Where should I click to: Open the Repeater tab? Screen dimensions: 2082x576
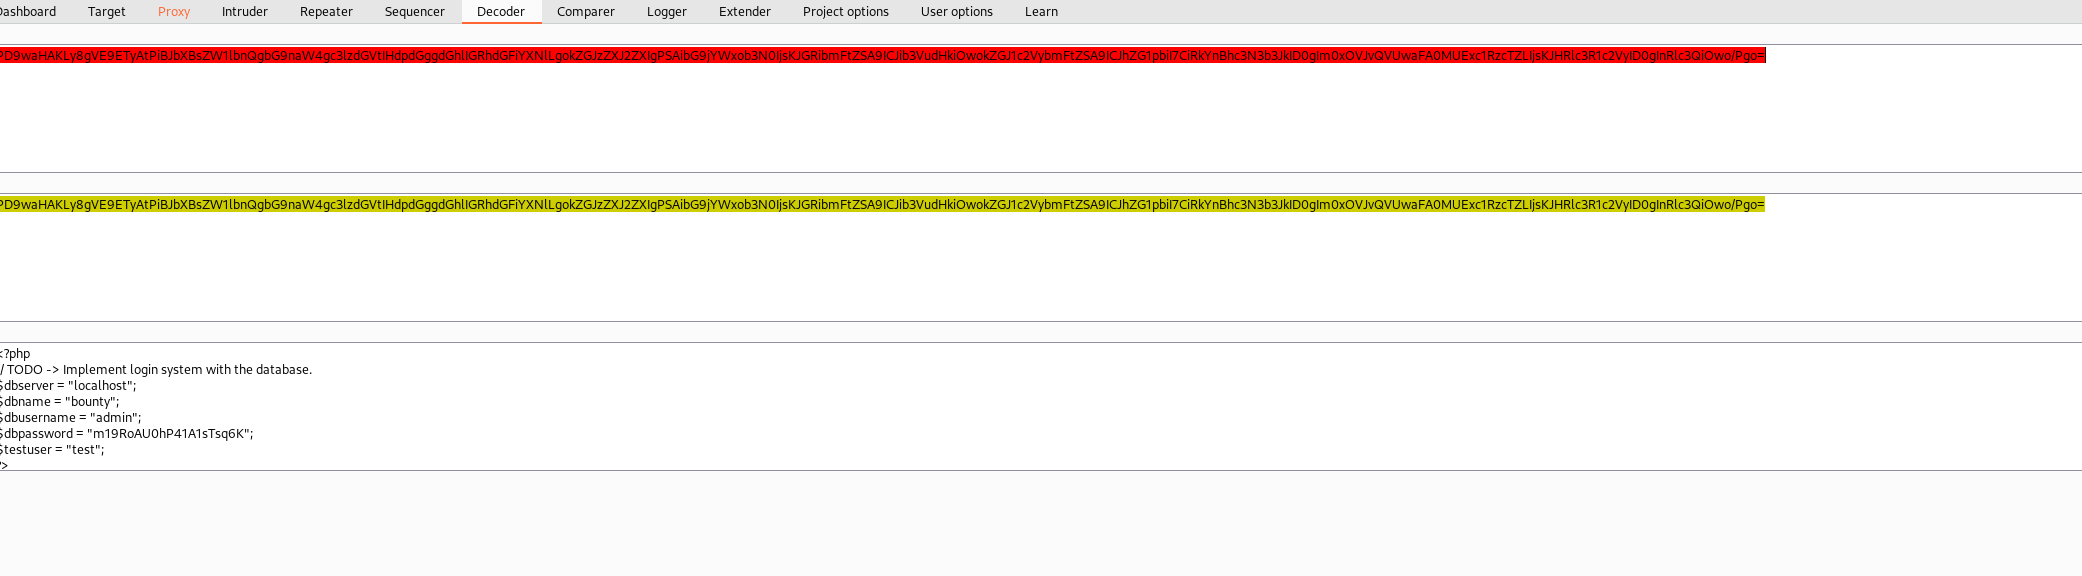326,12
